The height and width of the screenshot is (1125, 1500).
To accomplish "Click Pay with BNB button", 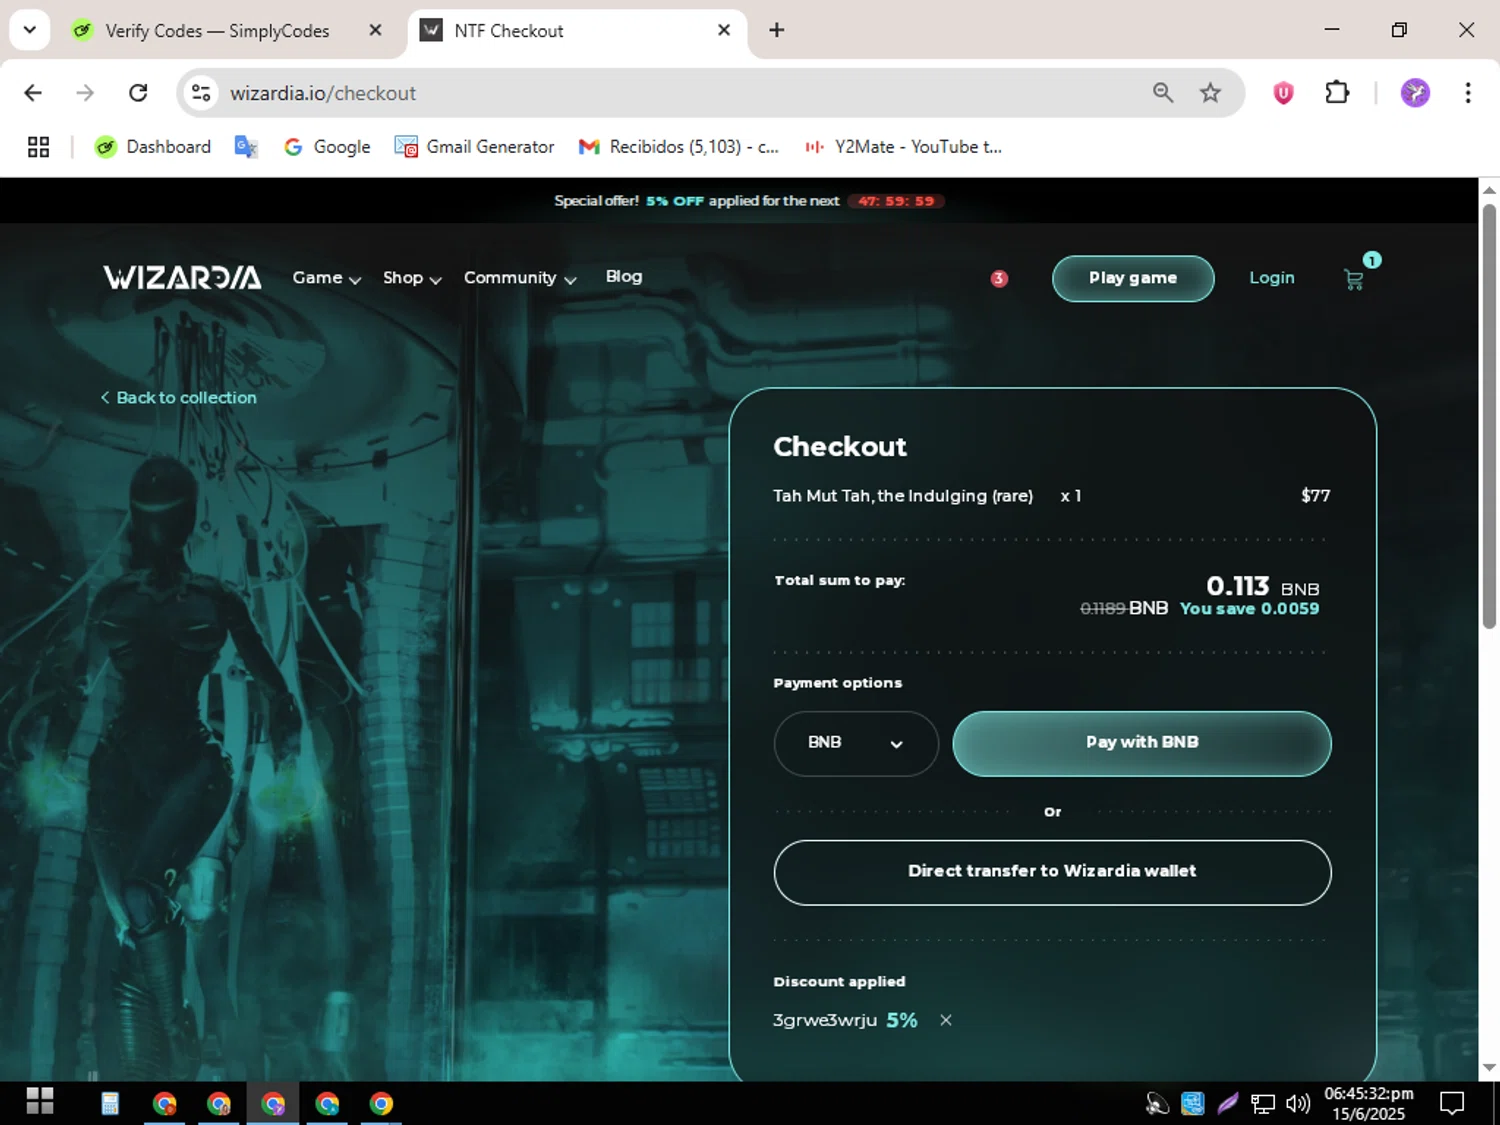I will (x=1142, y=743).
